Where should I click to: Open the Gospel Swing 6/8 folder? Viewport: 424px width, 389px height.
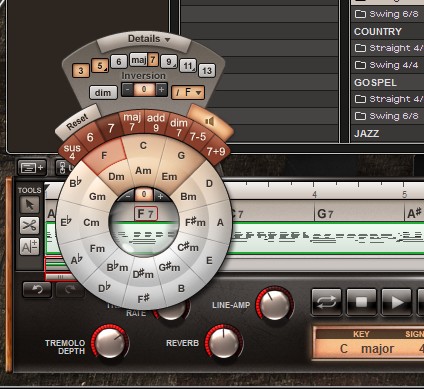pyautogui.click(x=388, y=116)
